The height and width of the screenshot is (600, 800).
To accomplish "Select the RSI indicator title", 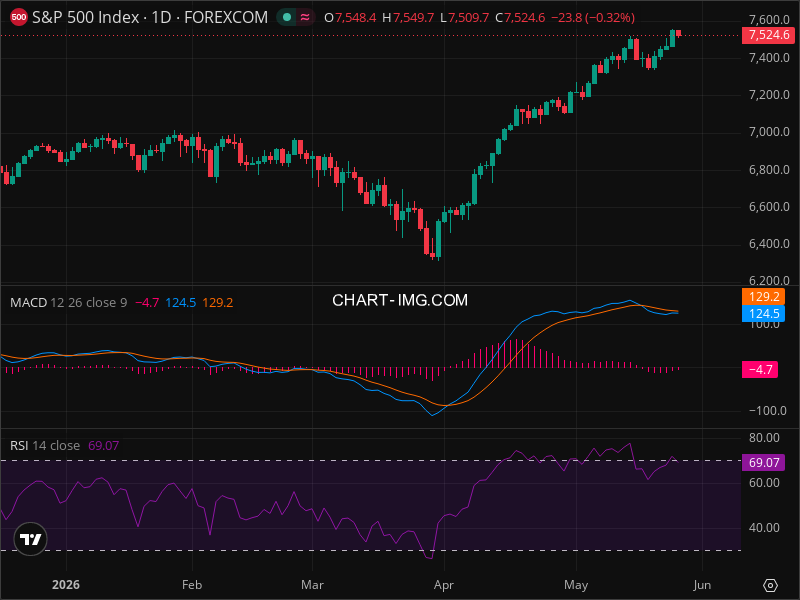I will pyautogui.click(x=19, y=446).
